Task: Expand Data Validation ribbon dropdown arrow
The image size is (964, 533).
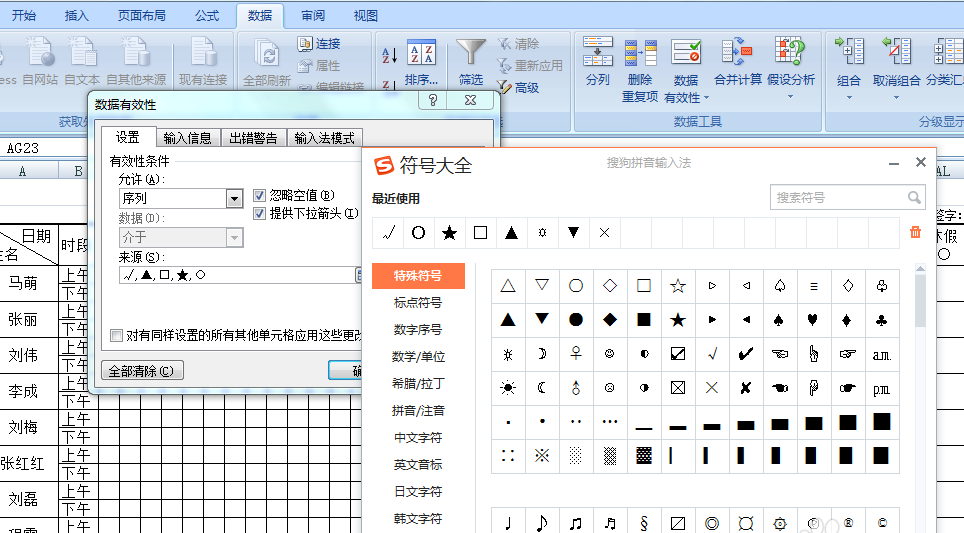Action: [x=706, y=98]
